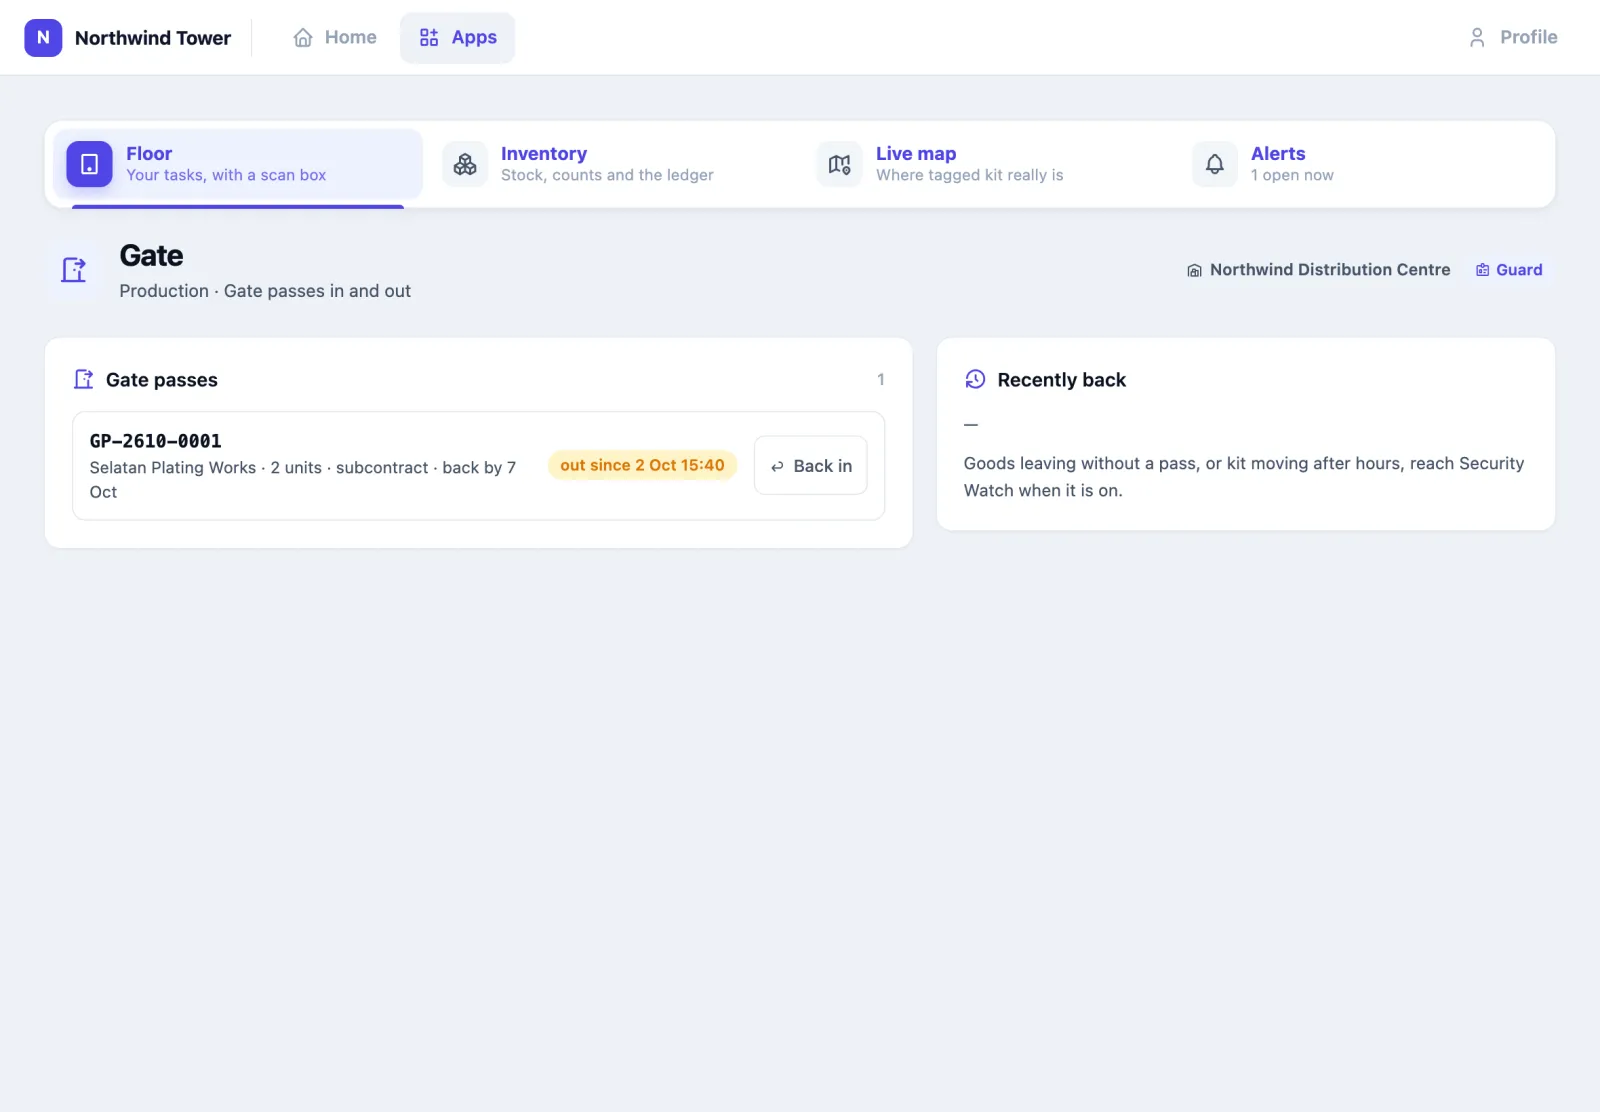Click the Profile person icon
The image size is (1600, 1112).
coord(1477,38)
